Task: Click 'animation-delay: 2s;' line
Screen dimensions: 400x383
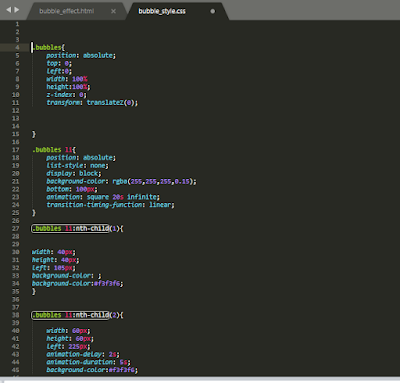Action: click(x=83, y=354)
